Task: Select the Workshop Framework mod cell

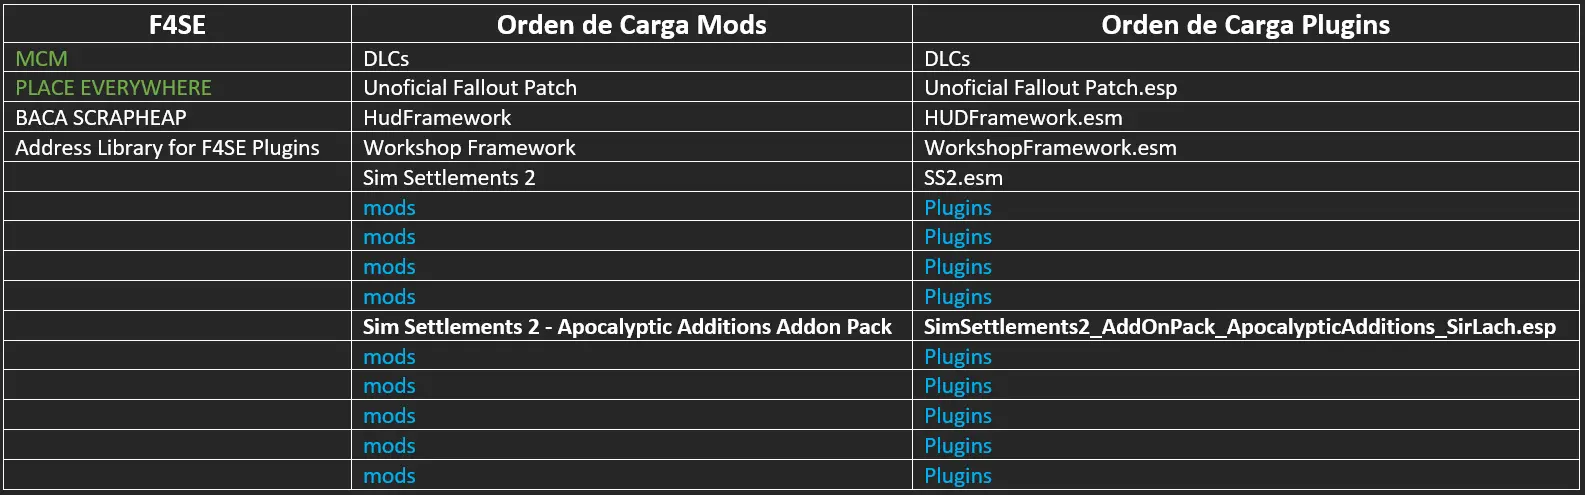Action: [632, 147]
